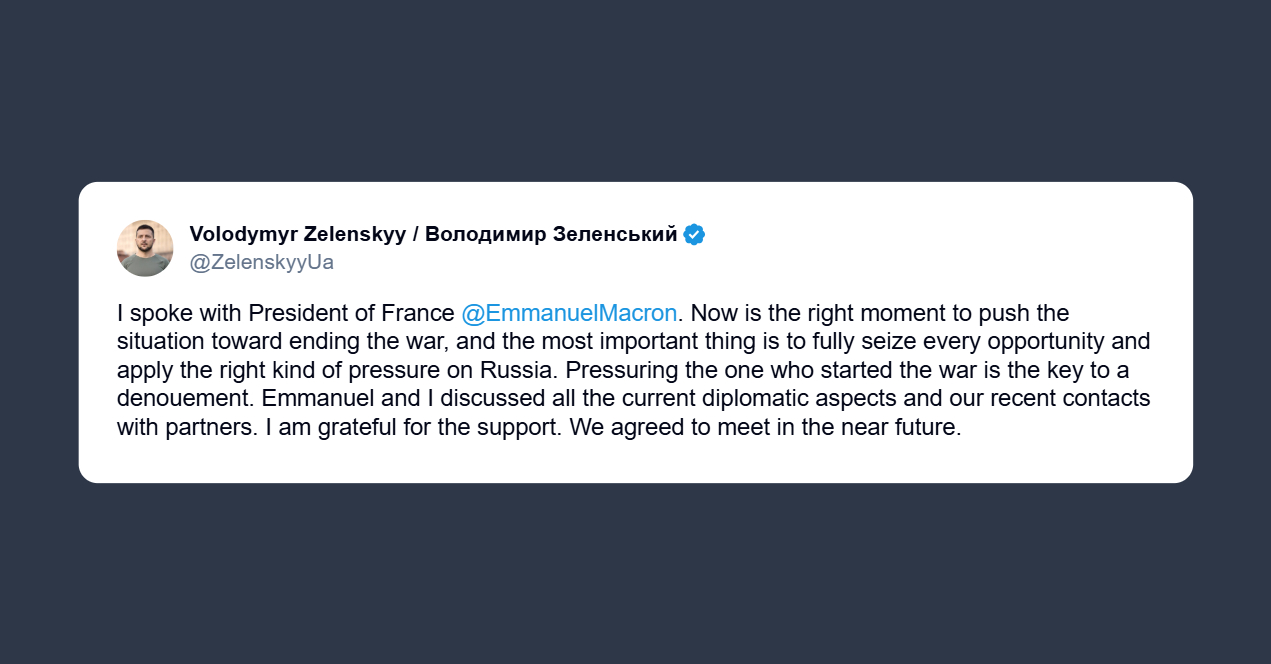Follow the @EmmanuelMacron mention link
This screenshot has height=664, width=1271.
tap(569, 313)
